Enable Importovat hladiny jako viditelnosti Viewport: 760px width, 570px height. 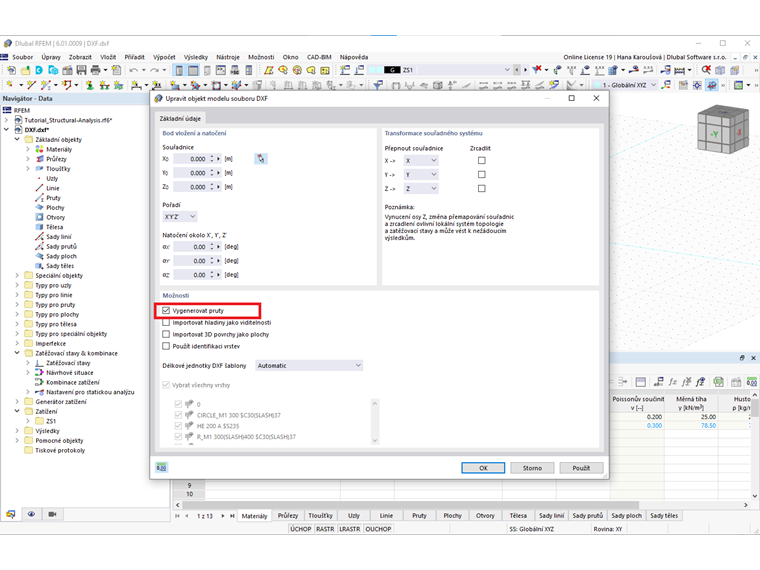click(166, 322)
